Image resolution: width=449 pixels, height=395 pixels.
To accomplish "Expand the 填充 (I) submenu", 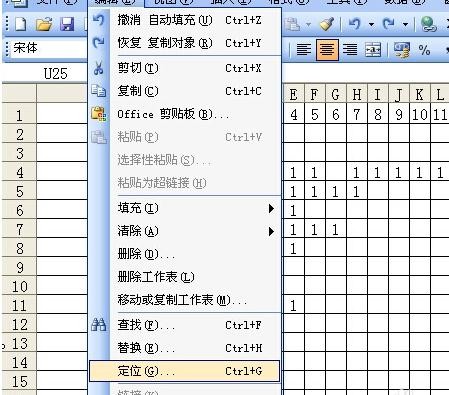I will coord(185,208).
